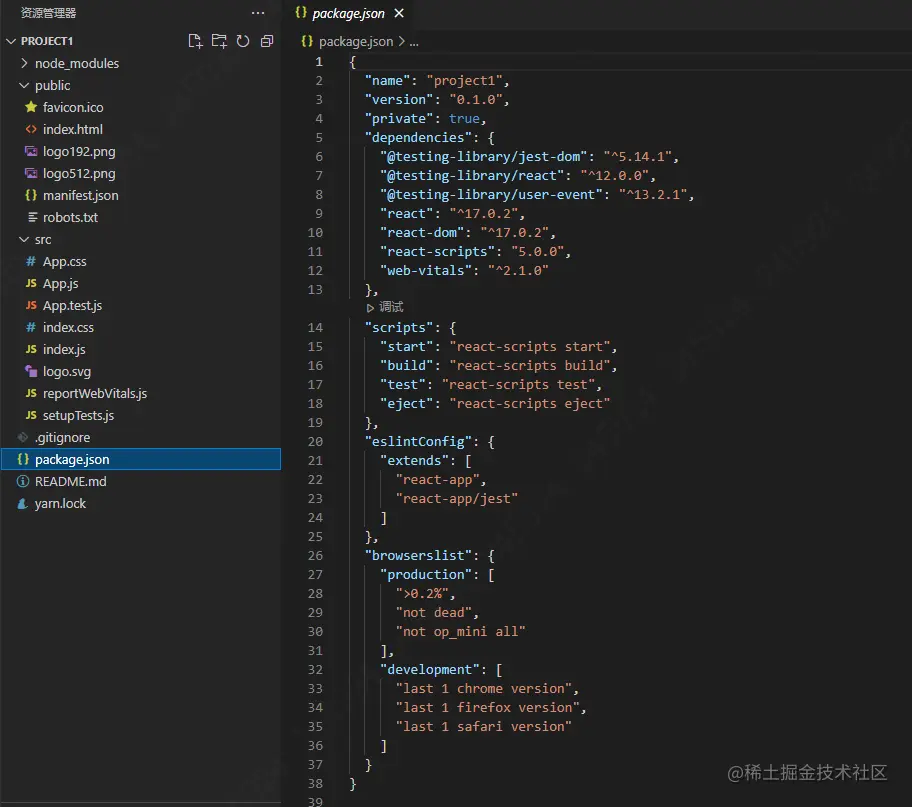Open the explorer's more actions ellipsis
Viewport: 912px width, 807px height.
pos(258,13)
